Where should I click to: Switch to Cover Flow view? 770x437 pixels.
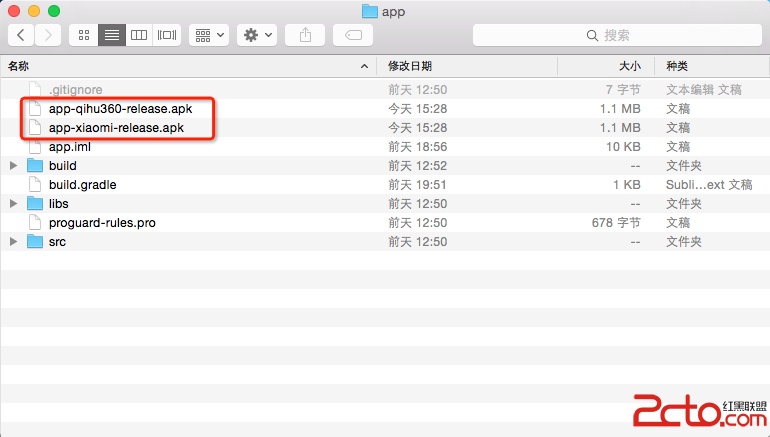pyautogui.click(x=167, y=35)
